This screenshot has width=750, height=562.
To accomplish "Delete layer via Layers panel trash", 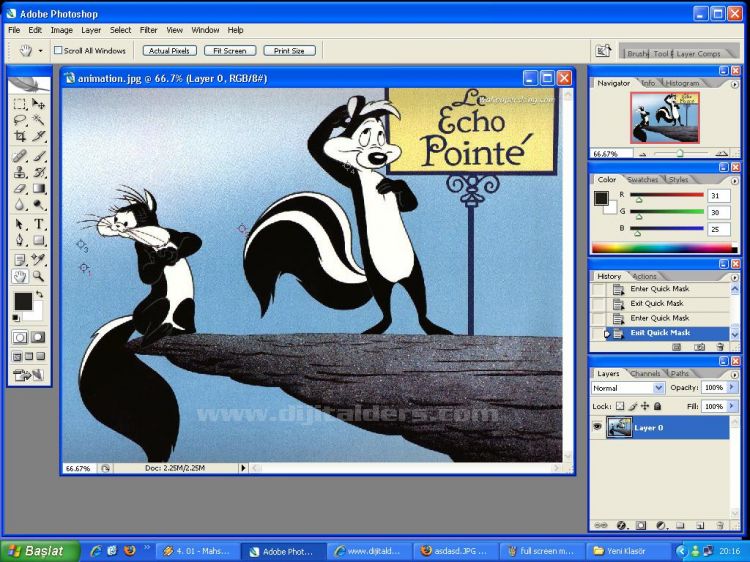I will [720, 525].
